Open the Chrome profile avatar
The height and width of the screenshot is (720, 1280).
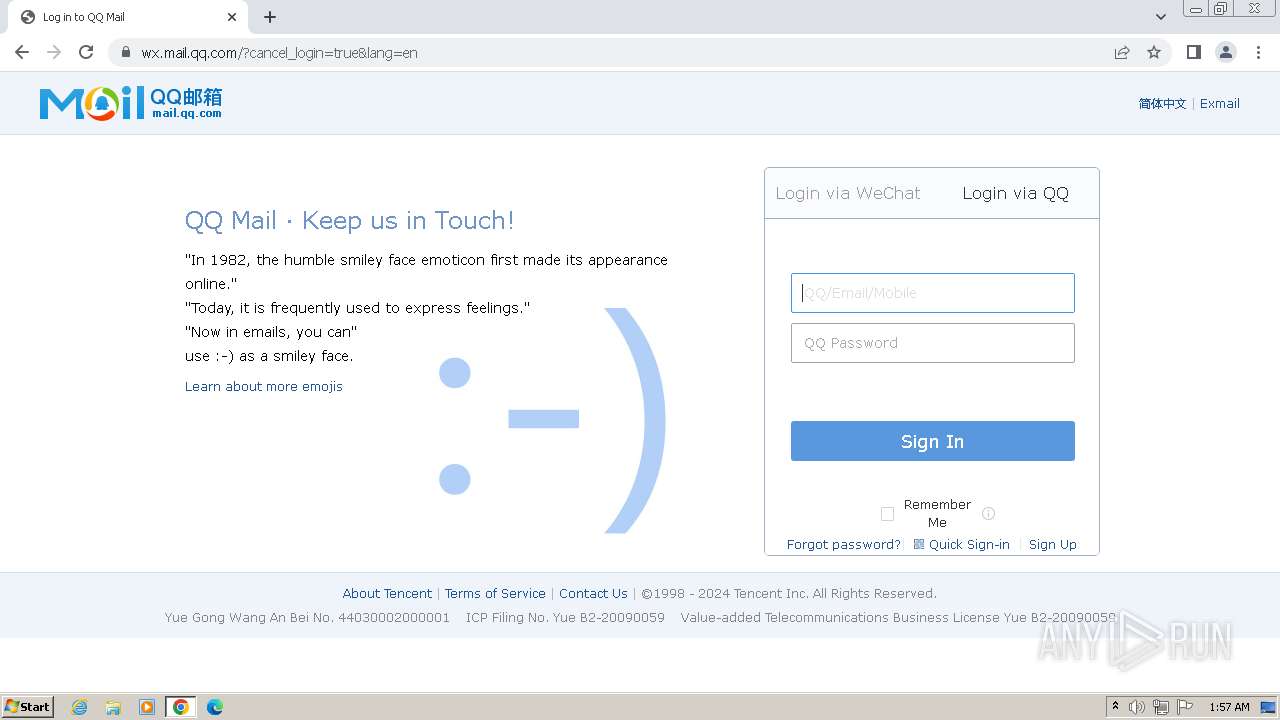pyautogui.click(x=1226, y=52)
